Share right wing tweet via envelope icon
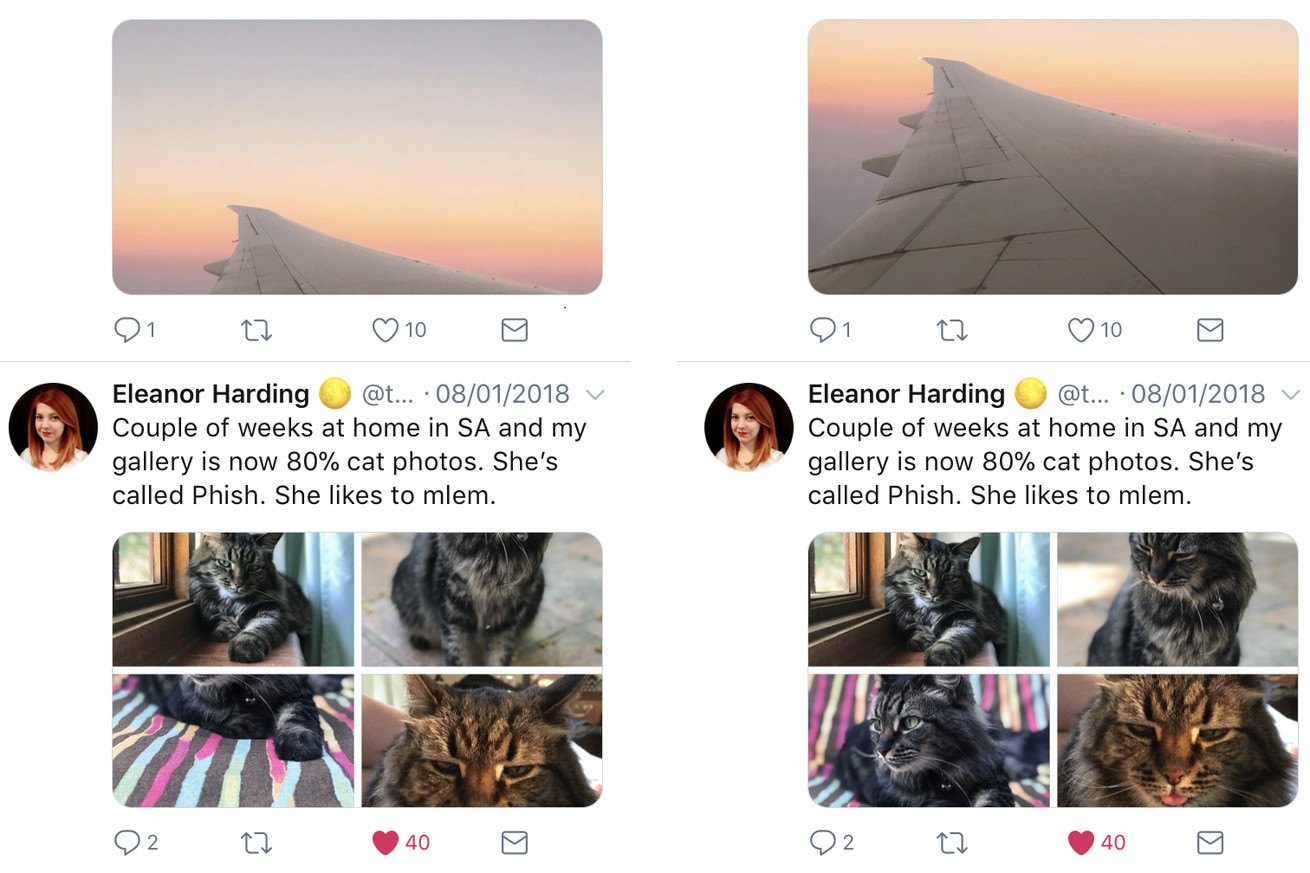This screenshot has height=873, width=1310. (1210, 330)
